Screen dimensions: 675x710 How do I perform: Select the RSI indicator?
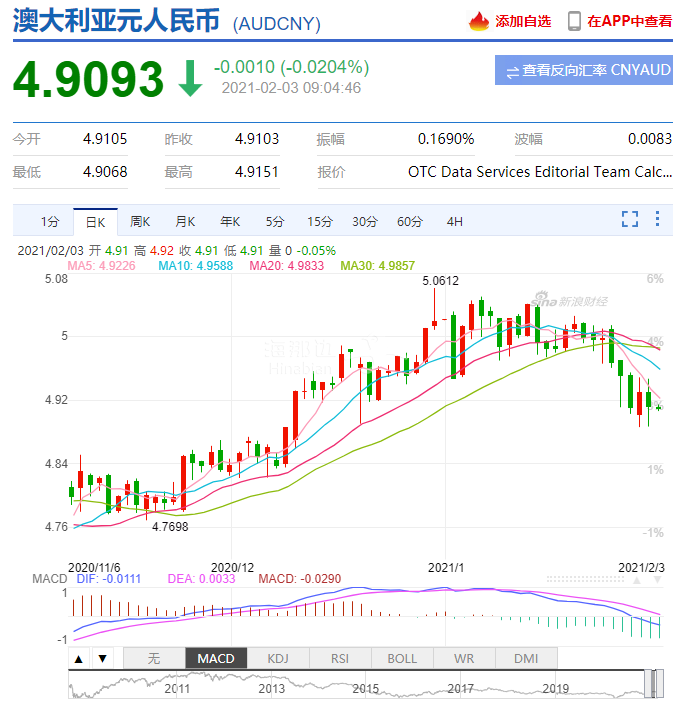pyautogui.click(x=340, y=658)
